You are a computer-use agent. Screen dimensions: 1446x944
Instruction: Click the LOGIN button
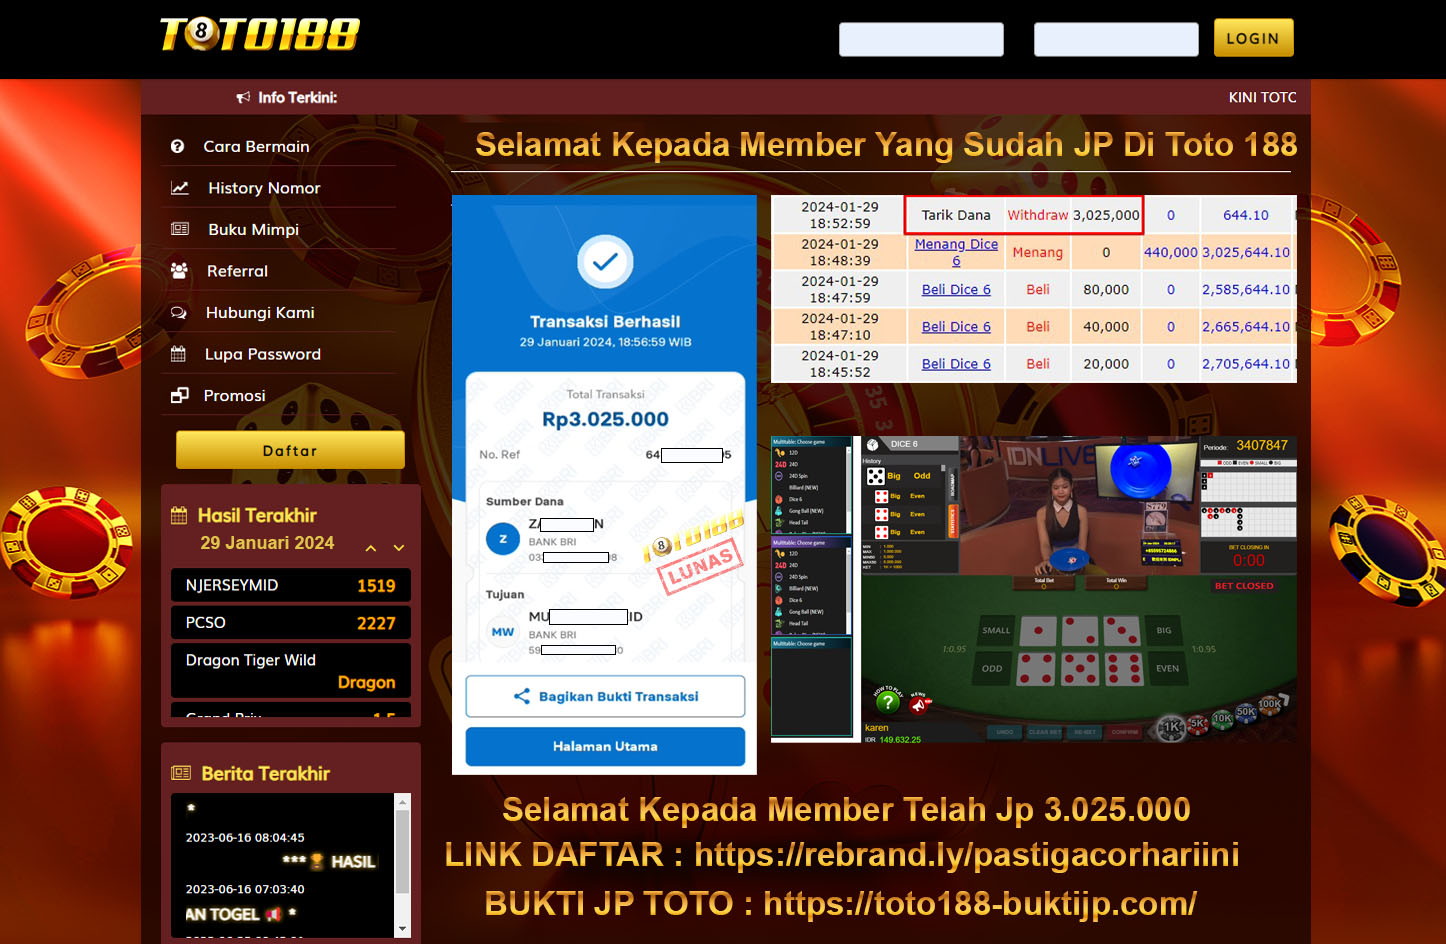tap(1253, 38)
